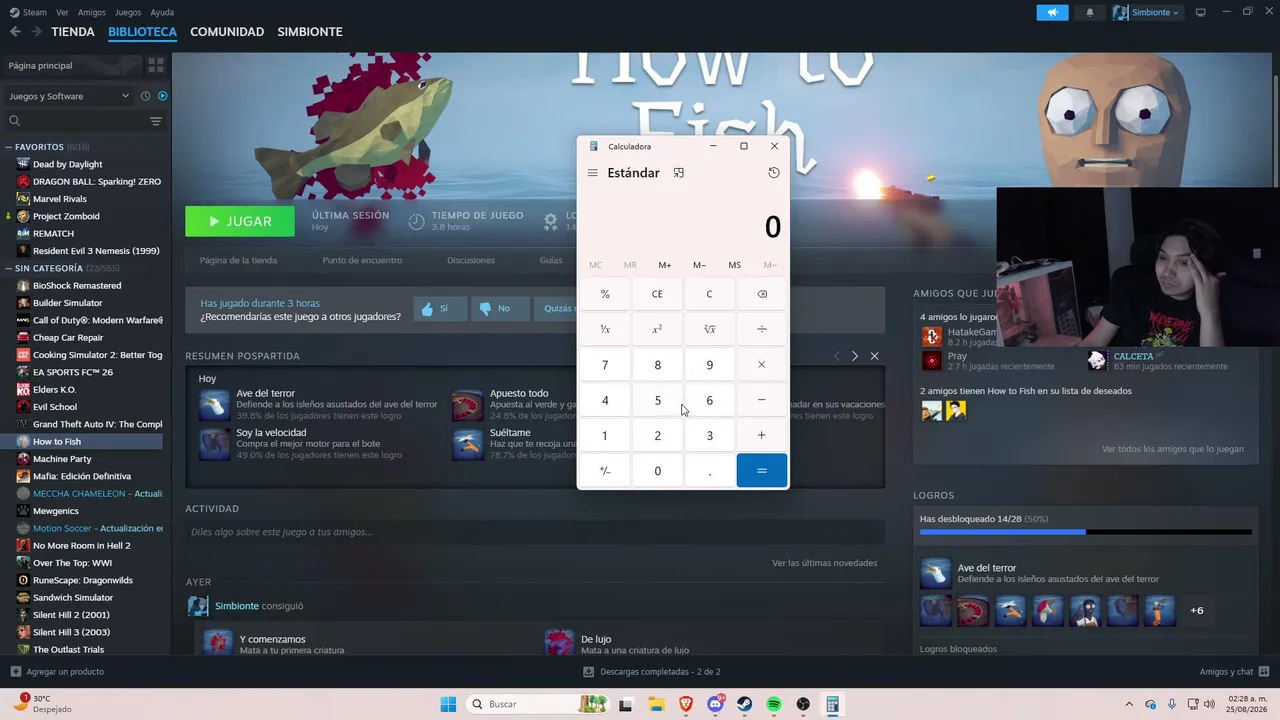This screenshot has width=1280, height=720.
Task: Open the Amigos menu
Action: [92, 12]
